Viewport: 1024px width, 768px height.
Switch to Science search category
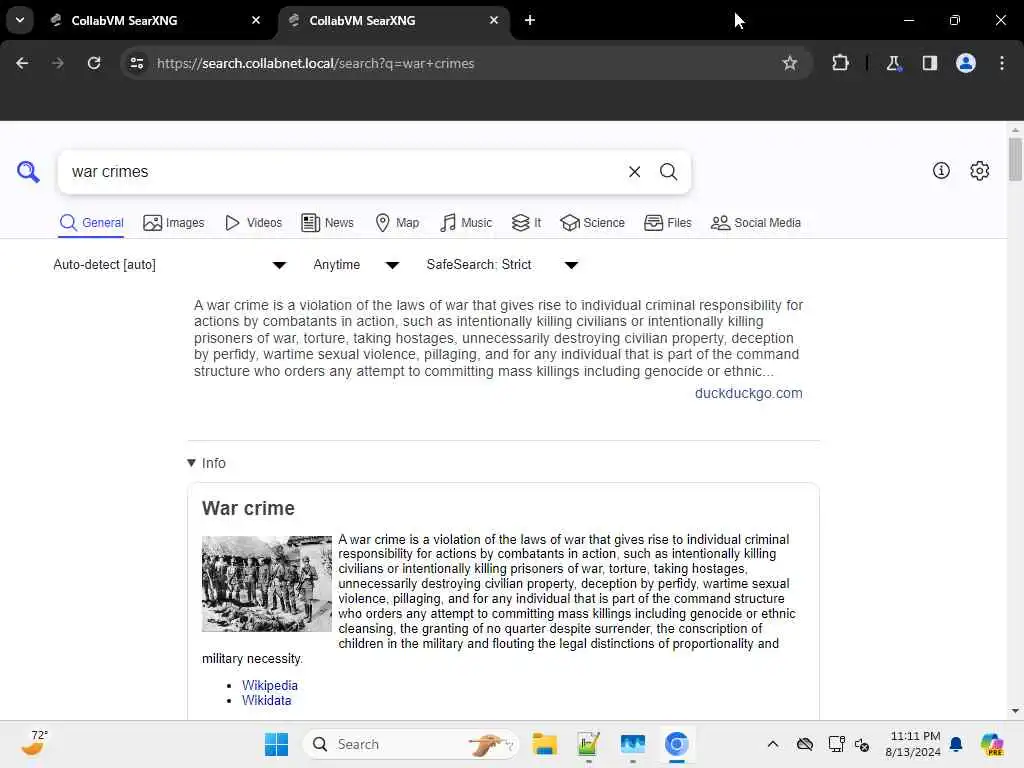[x=592, y=223]
